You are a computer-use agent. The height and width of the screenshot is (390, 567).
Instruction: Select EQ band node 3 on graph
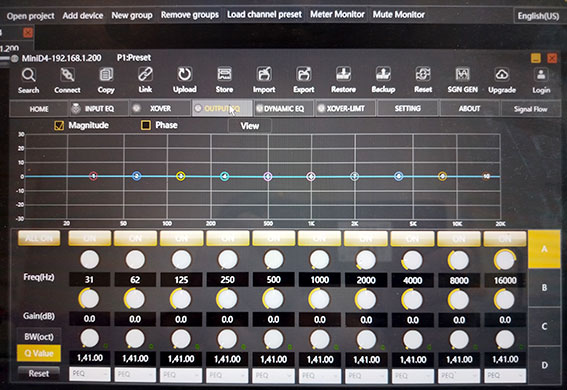point(181,176)
